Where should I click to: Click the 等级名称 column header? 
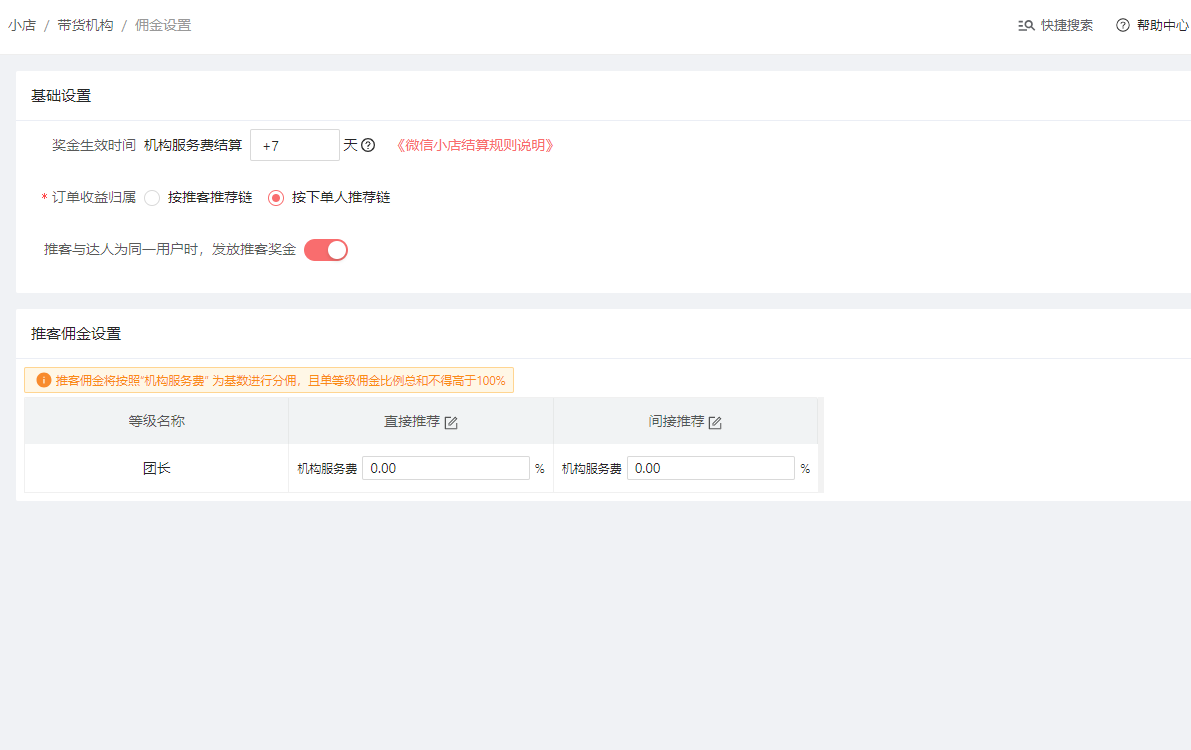click(157, 421)
